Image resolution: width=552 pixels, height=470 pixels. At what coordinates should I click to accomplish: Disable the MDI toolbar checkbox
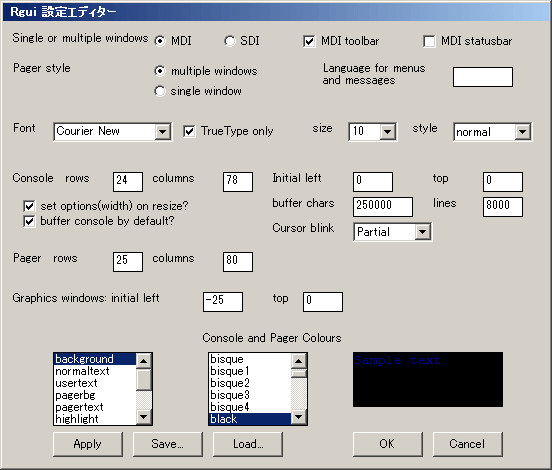click(x=309, y=41)
